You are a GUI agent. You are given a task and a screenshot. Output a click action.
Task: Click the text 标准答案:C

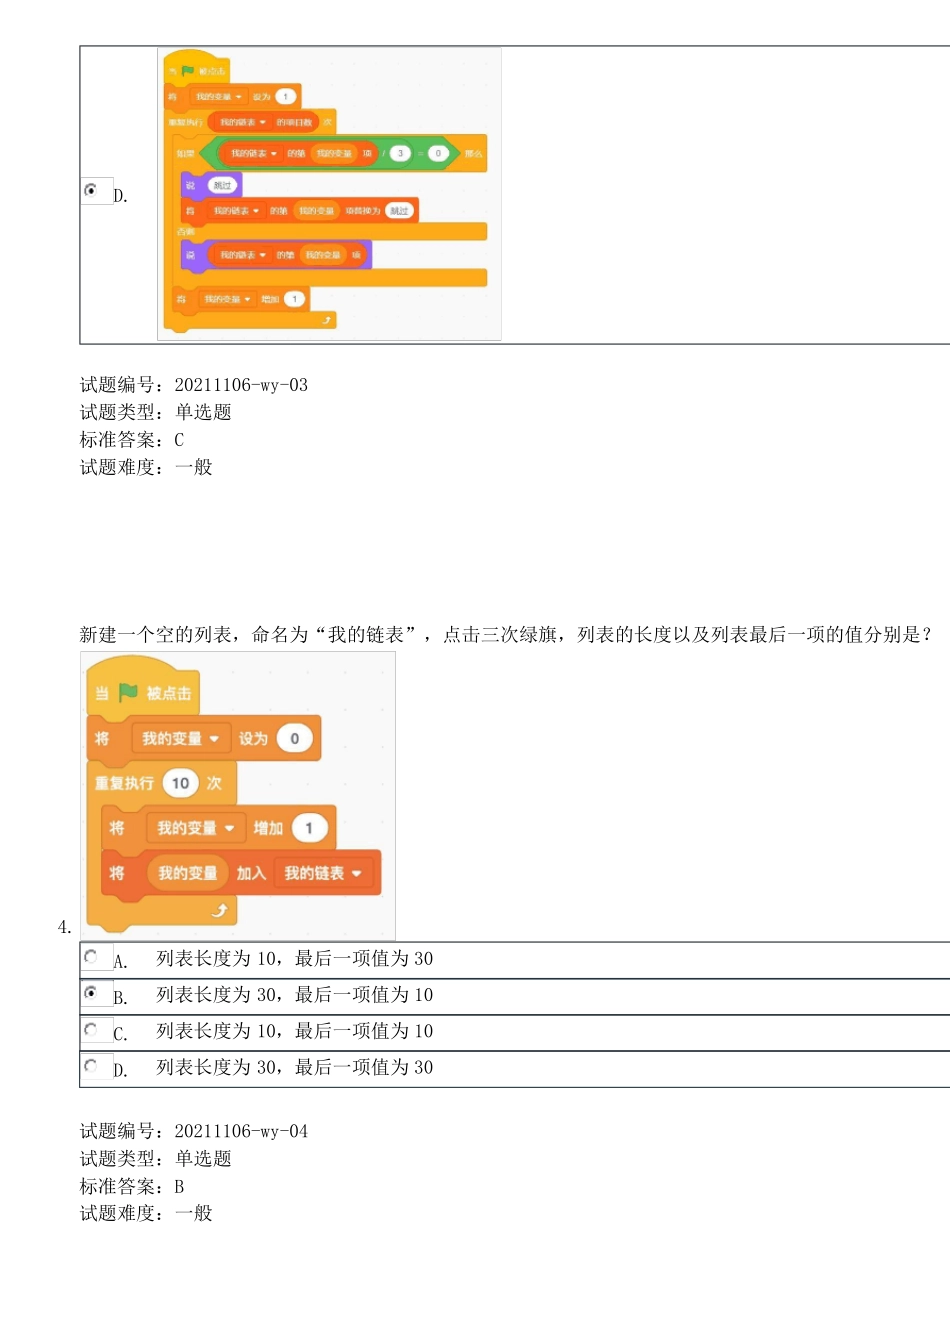pos(132,440)
